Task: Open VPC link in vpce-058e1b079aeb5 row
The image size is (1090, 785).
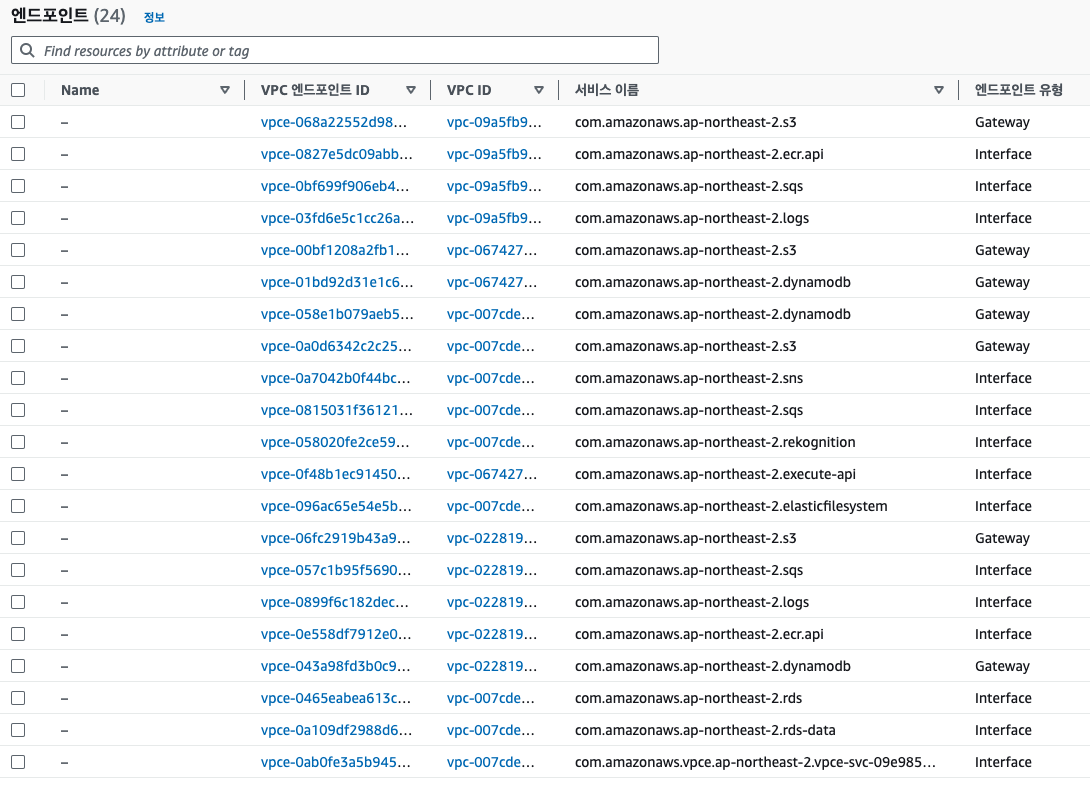Action: point(491,314)
